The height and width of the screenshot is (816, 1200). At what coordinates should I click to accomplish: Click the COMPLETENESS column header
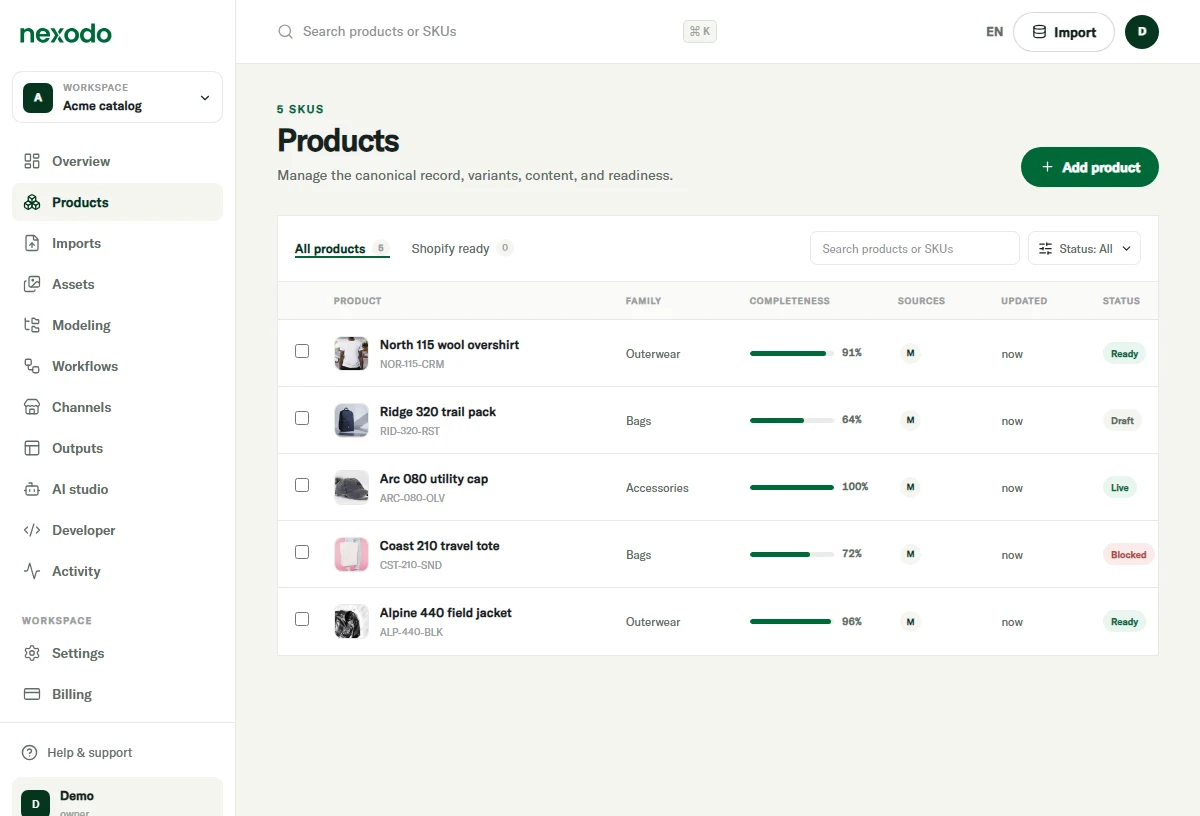pos(789,301)
